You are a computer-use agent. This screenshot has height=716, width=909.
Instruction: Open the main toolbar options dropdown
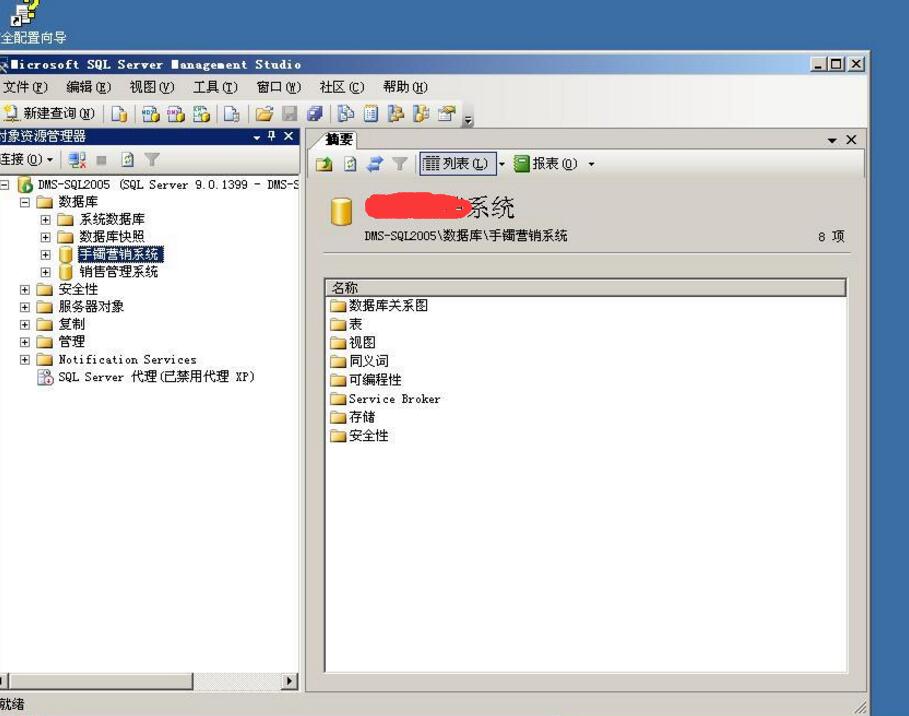pyautogui.click(x=468, y=119)
